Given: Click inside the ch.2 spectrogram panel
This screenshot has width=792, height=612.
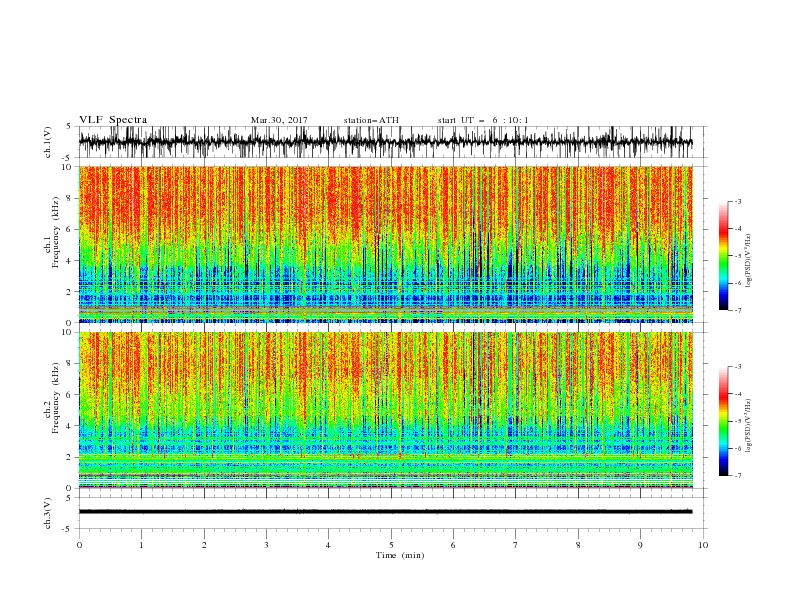Looking at the screenshot, I should 385,410.
